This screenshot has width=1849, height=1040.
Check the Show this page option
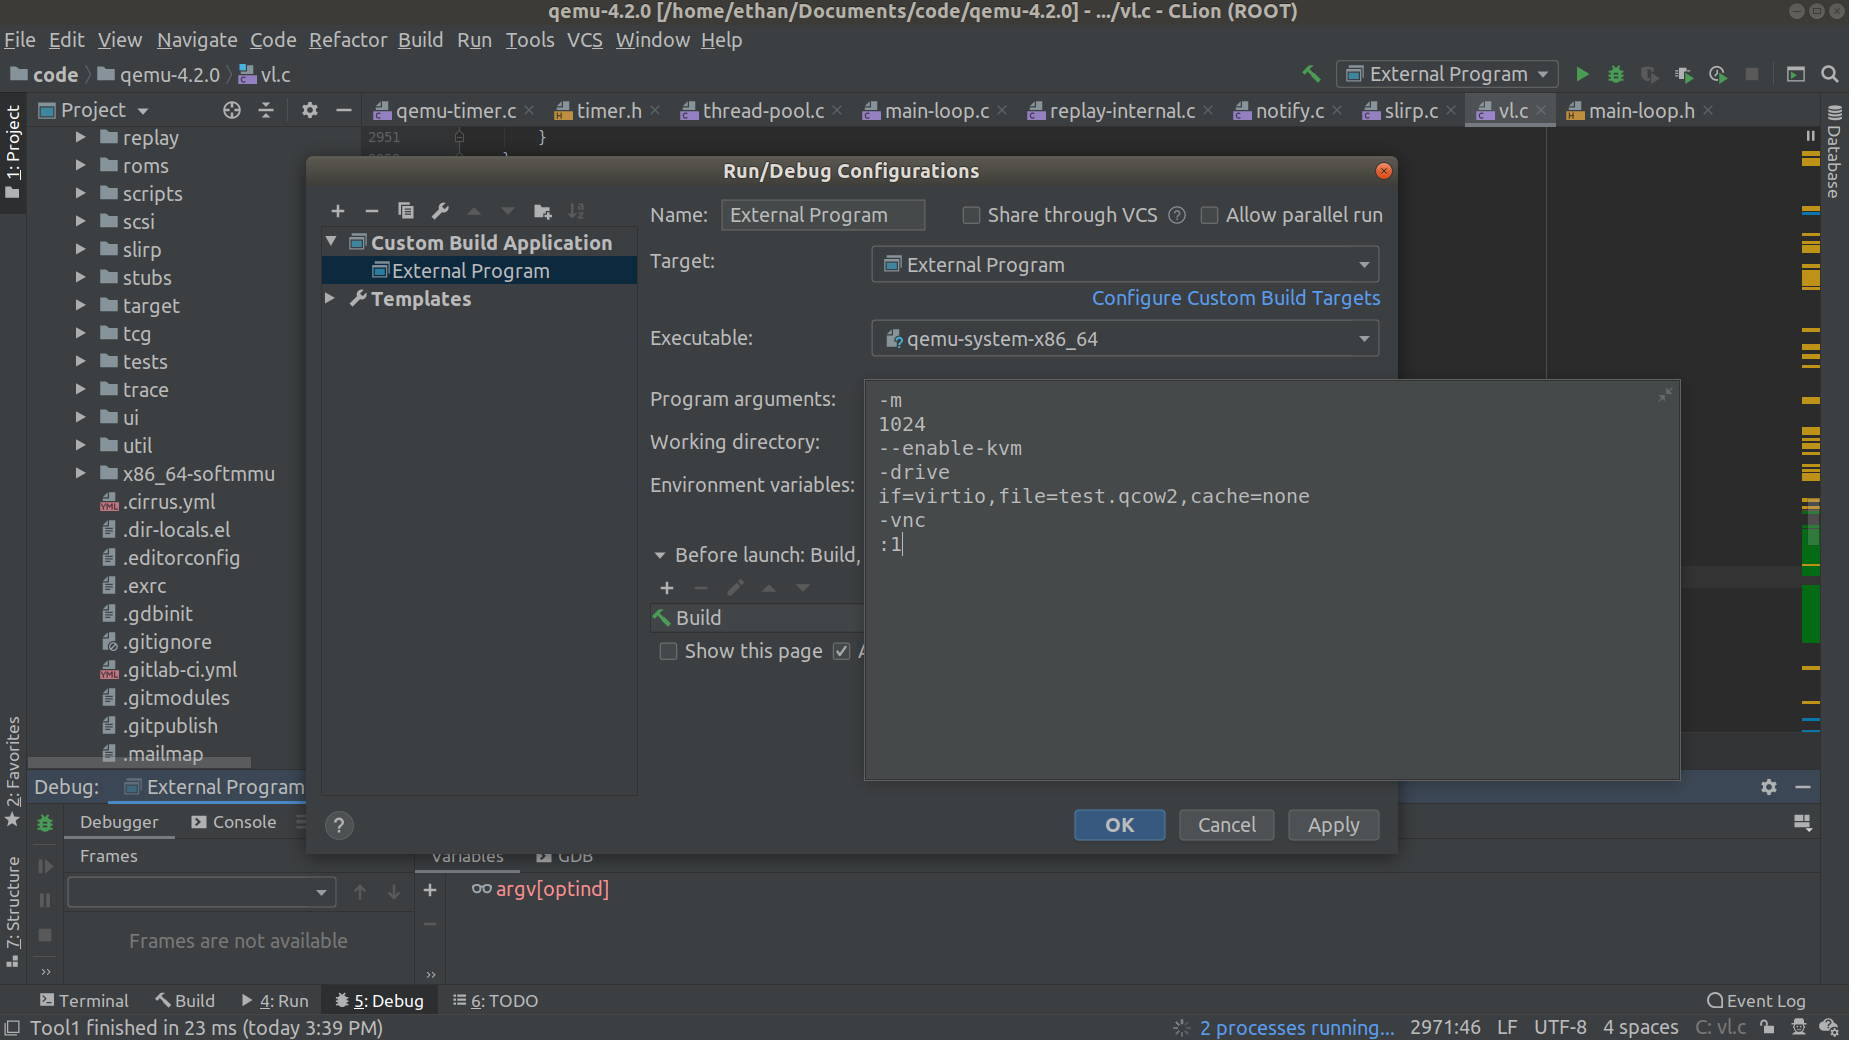tap(668, 651)
